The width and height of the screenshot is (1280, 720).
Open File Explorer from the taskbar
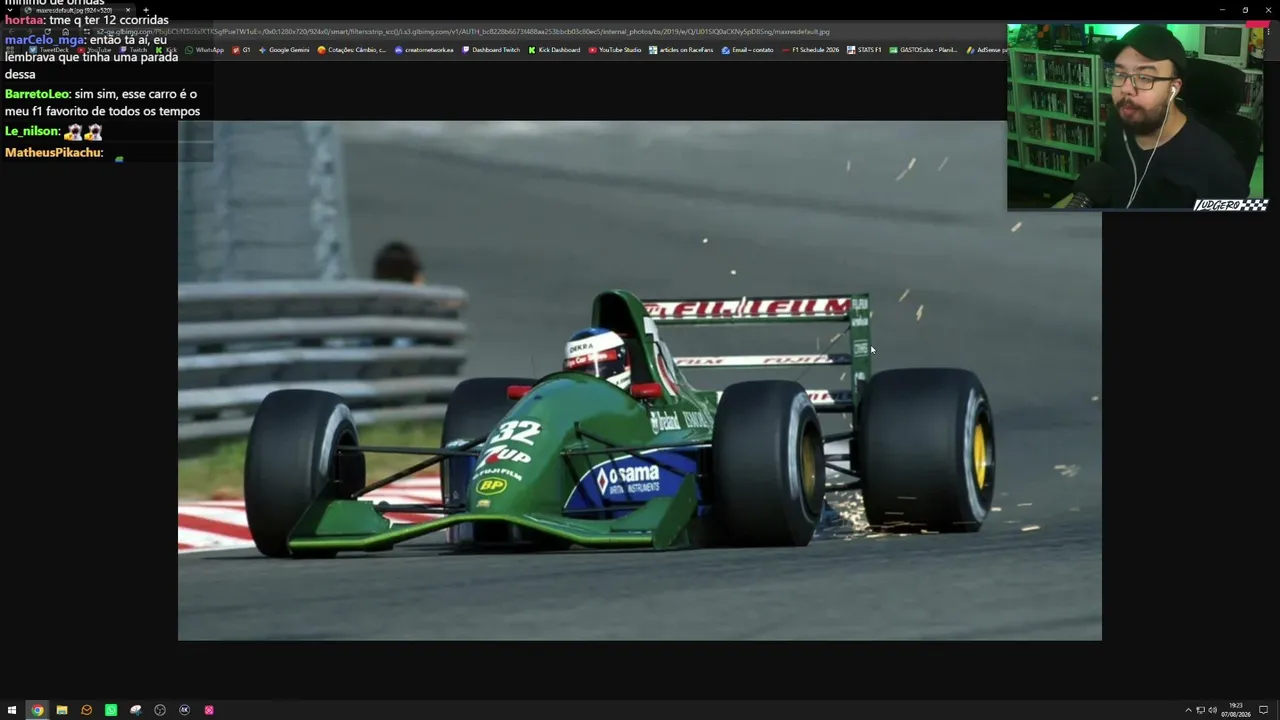coord(62,710)
